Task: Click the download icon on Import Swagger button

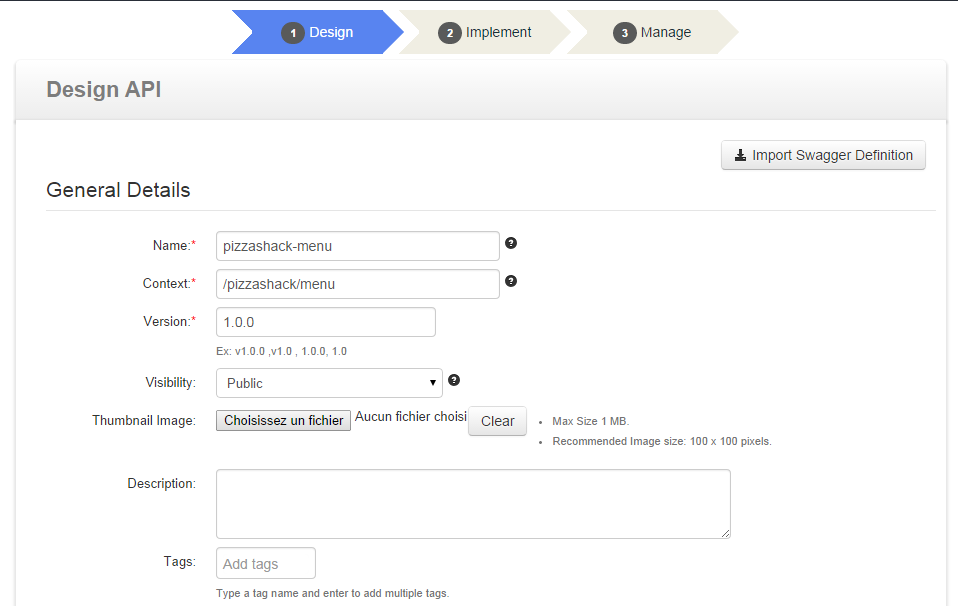Action: [x=740, y=155]
